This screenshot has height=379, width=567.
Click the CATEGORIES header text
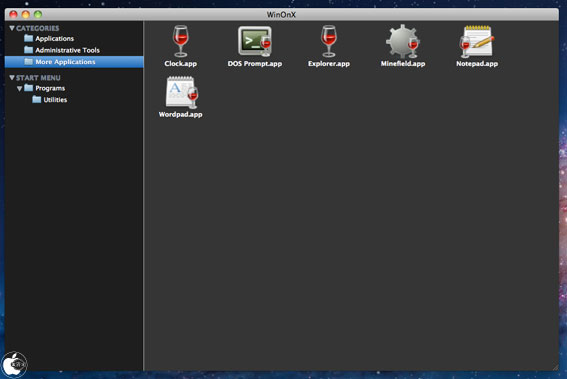pyautogui.click(x=38, y=28)
